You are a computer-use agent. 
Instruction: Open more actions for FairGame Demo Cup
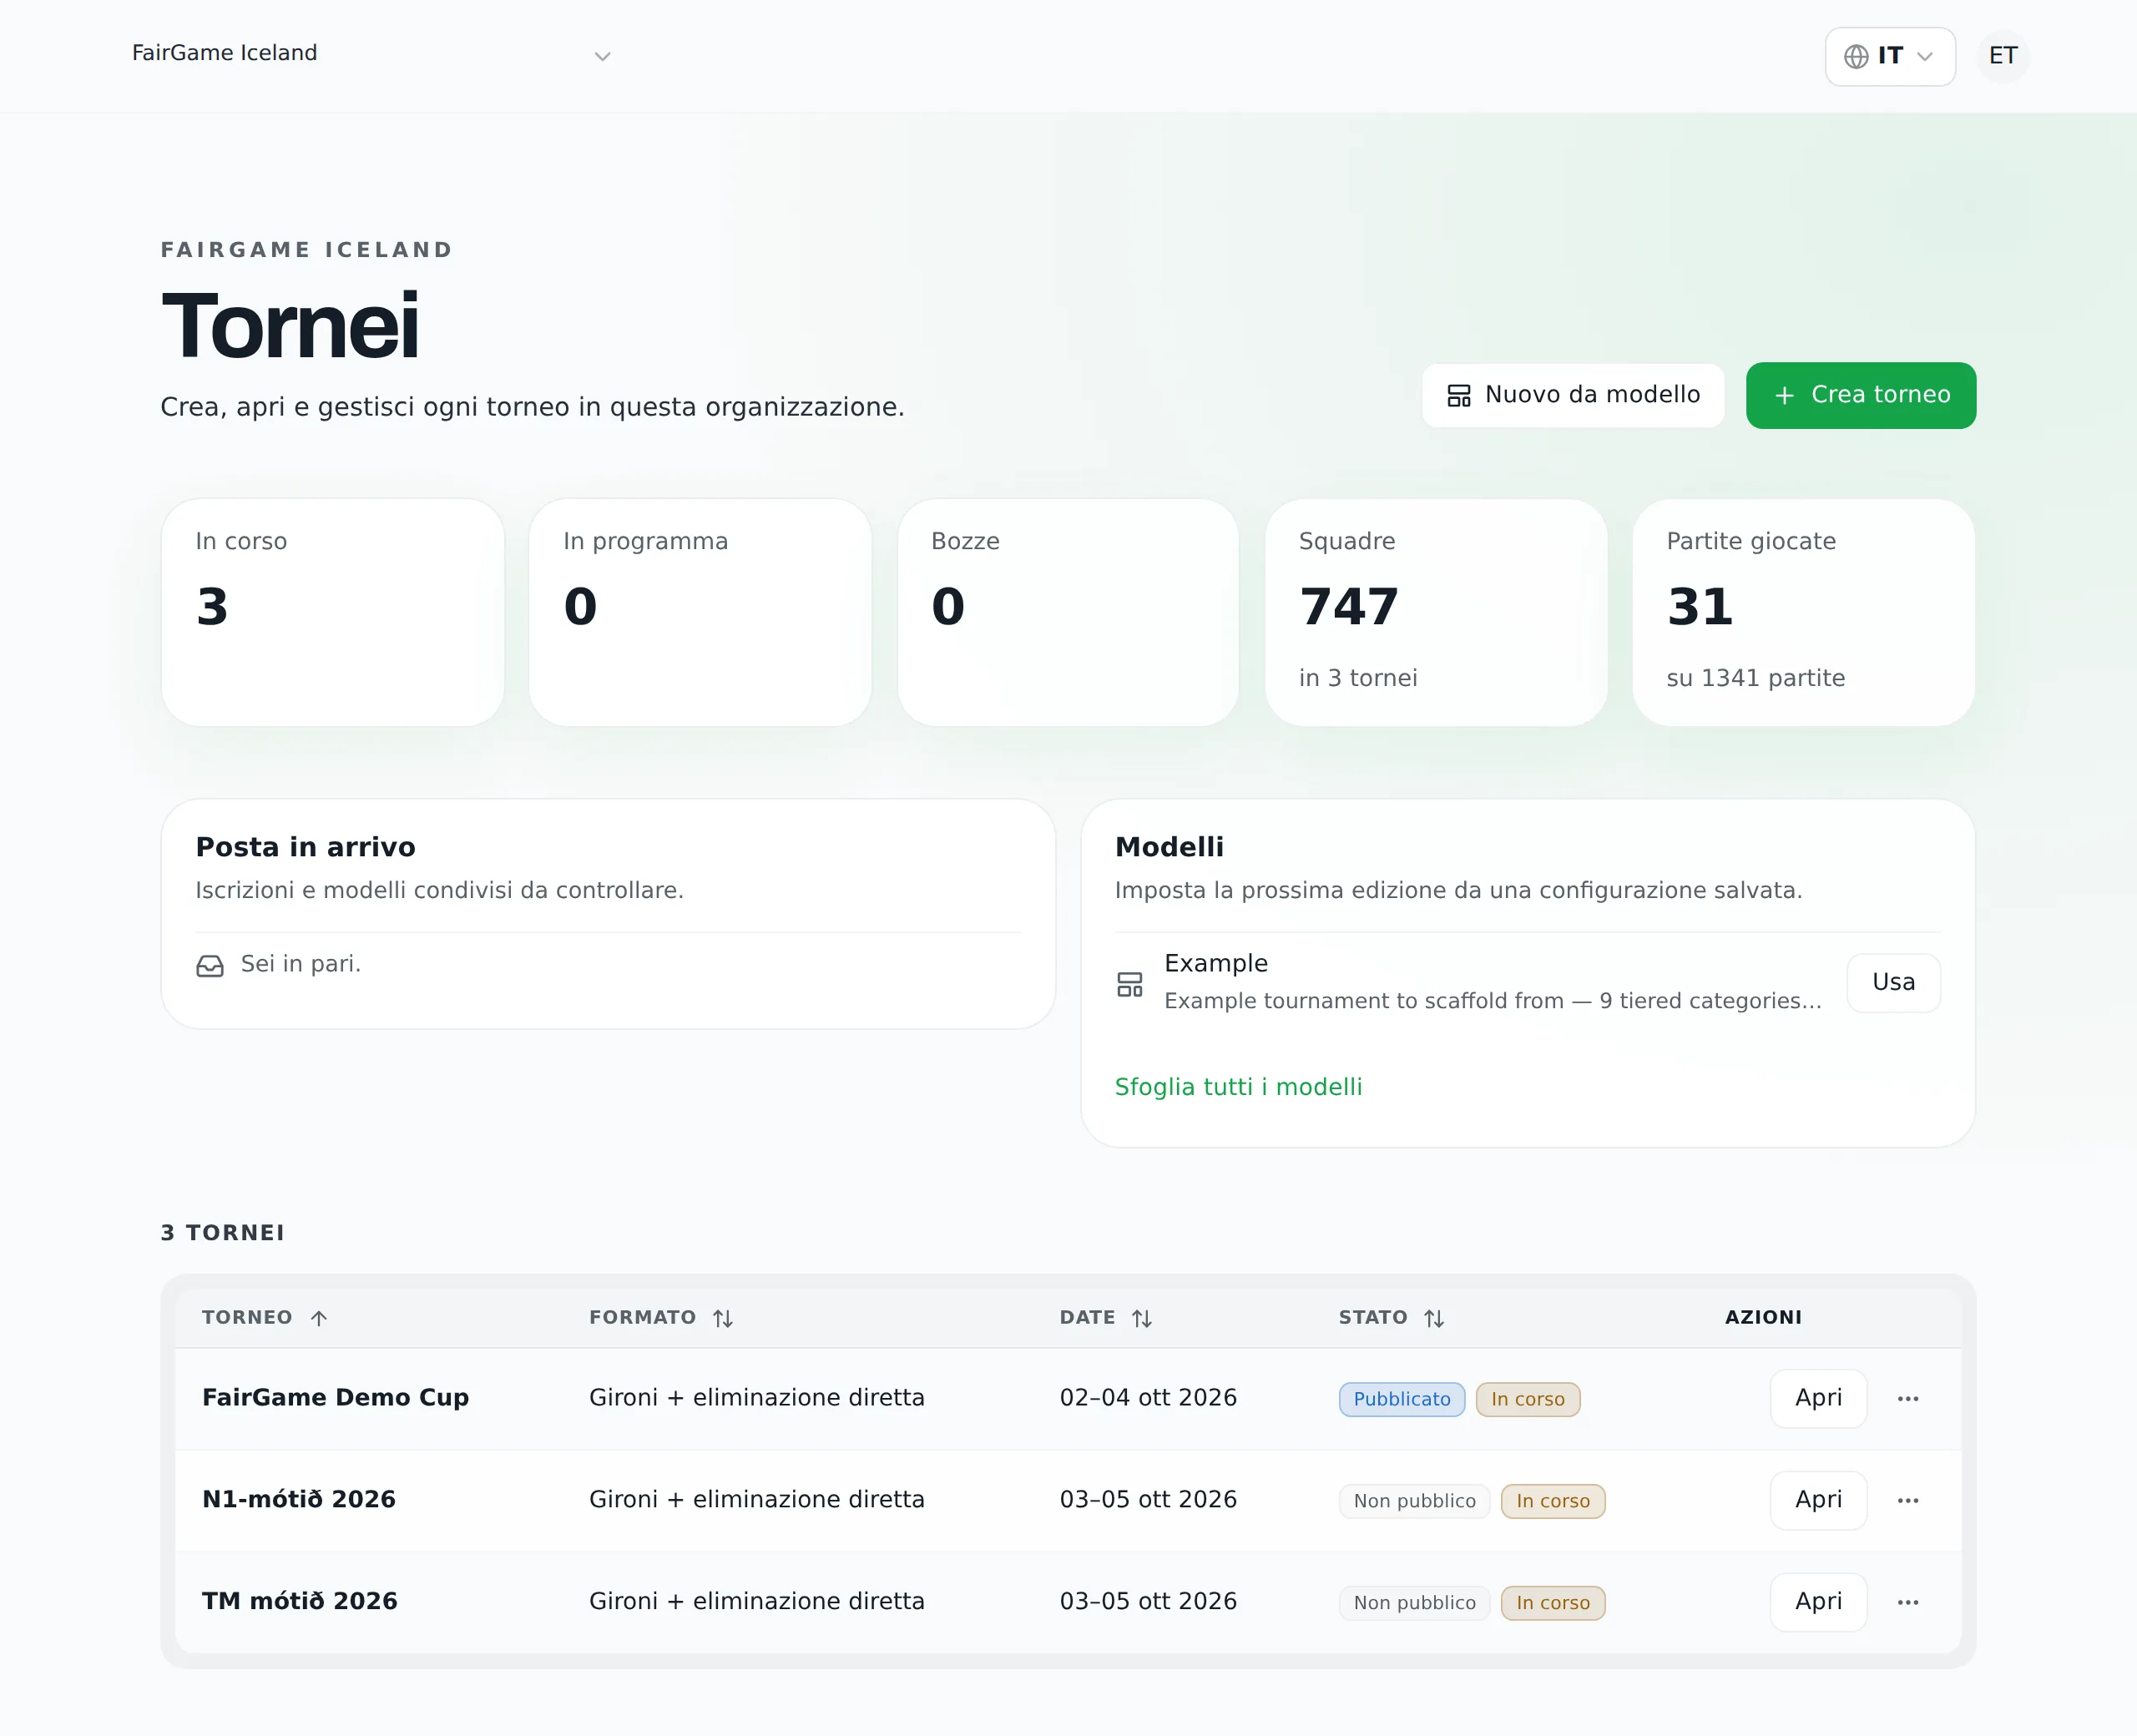(1907, 1398)
